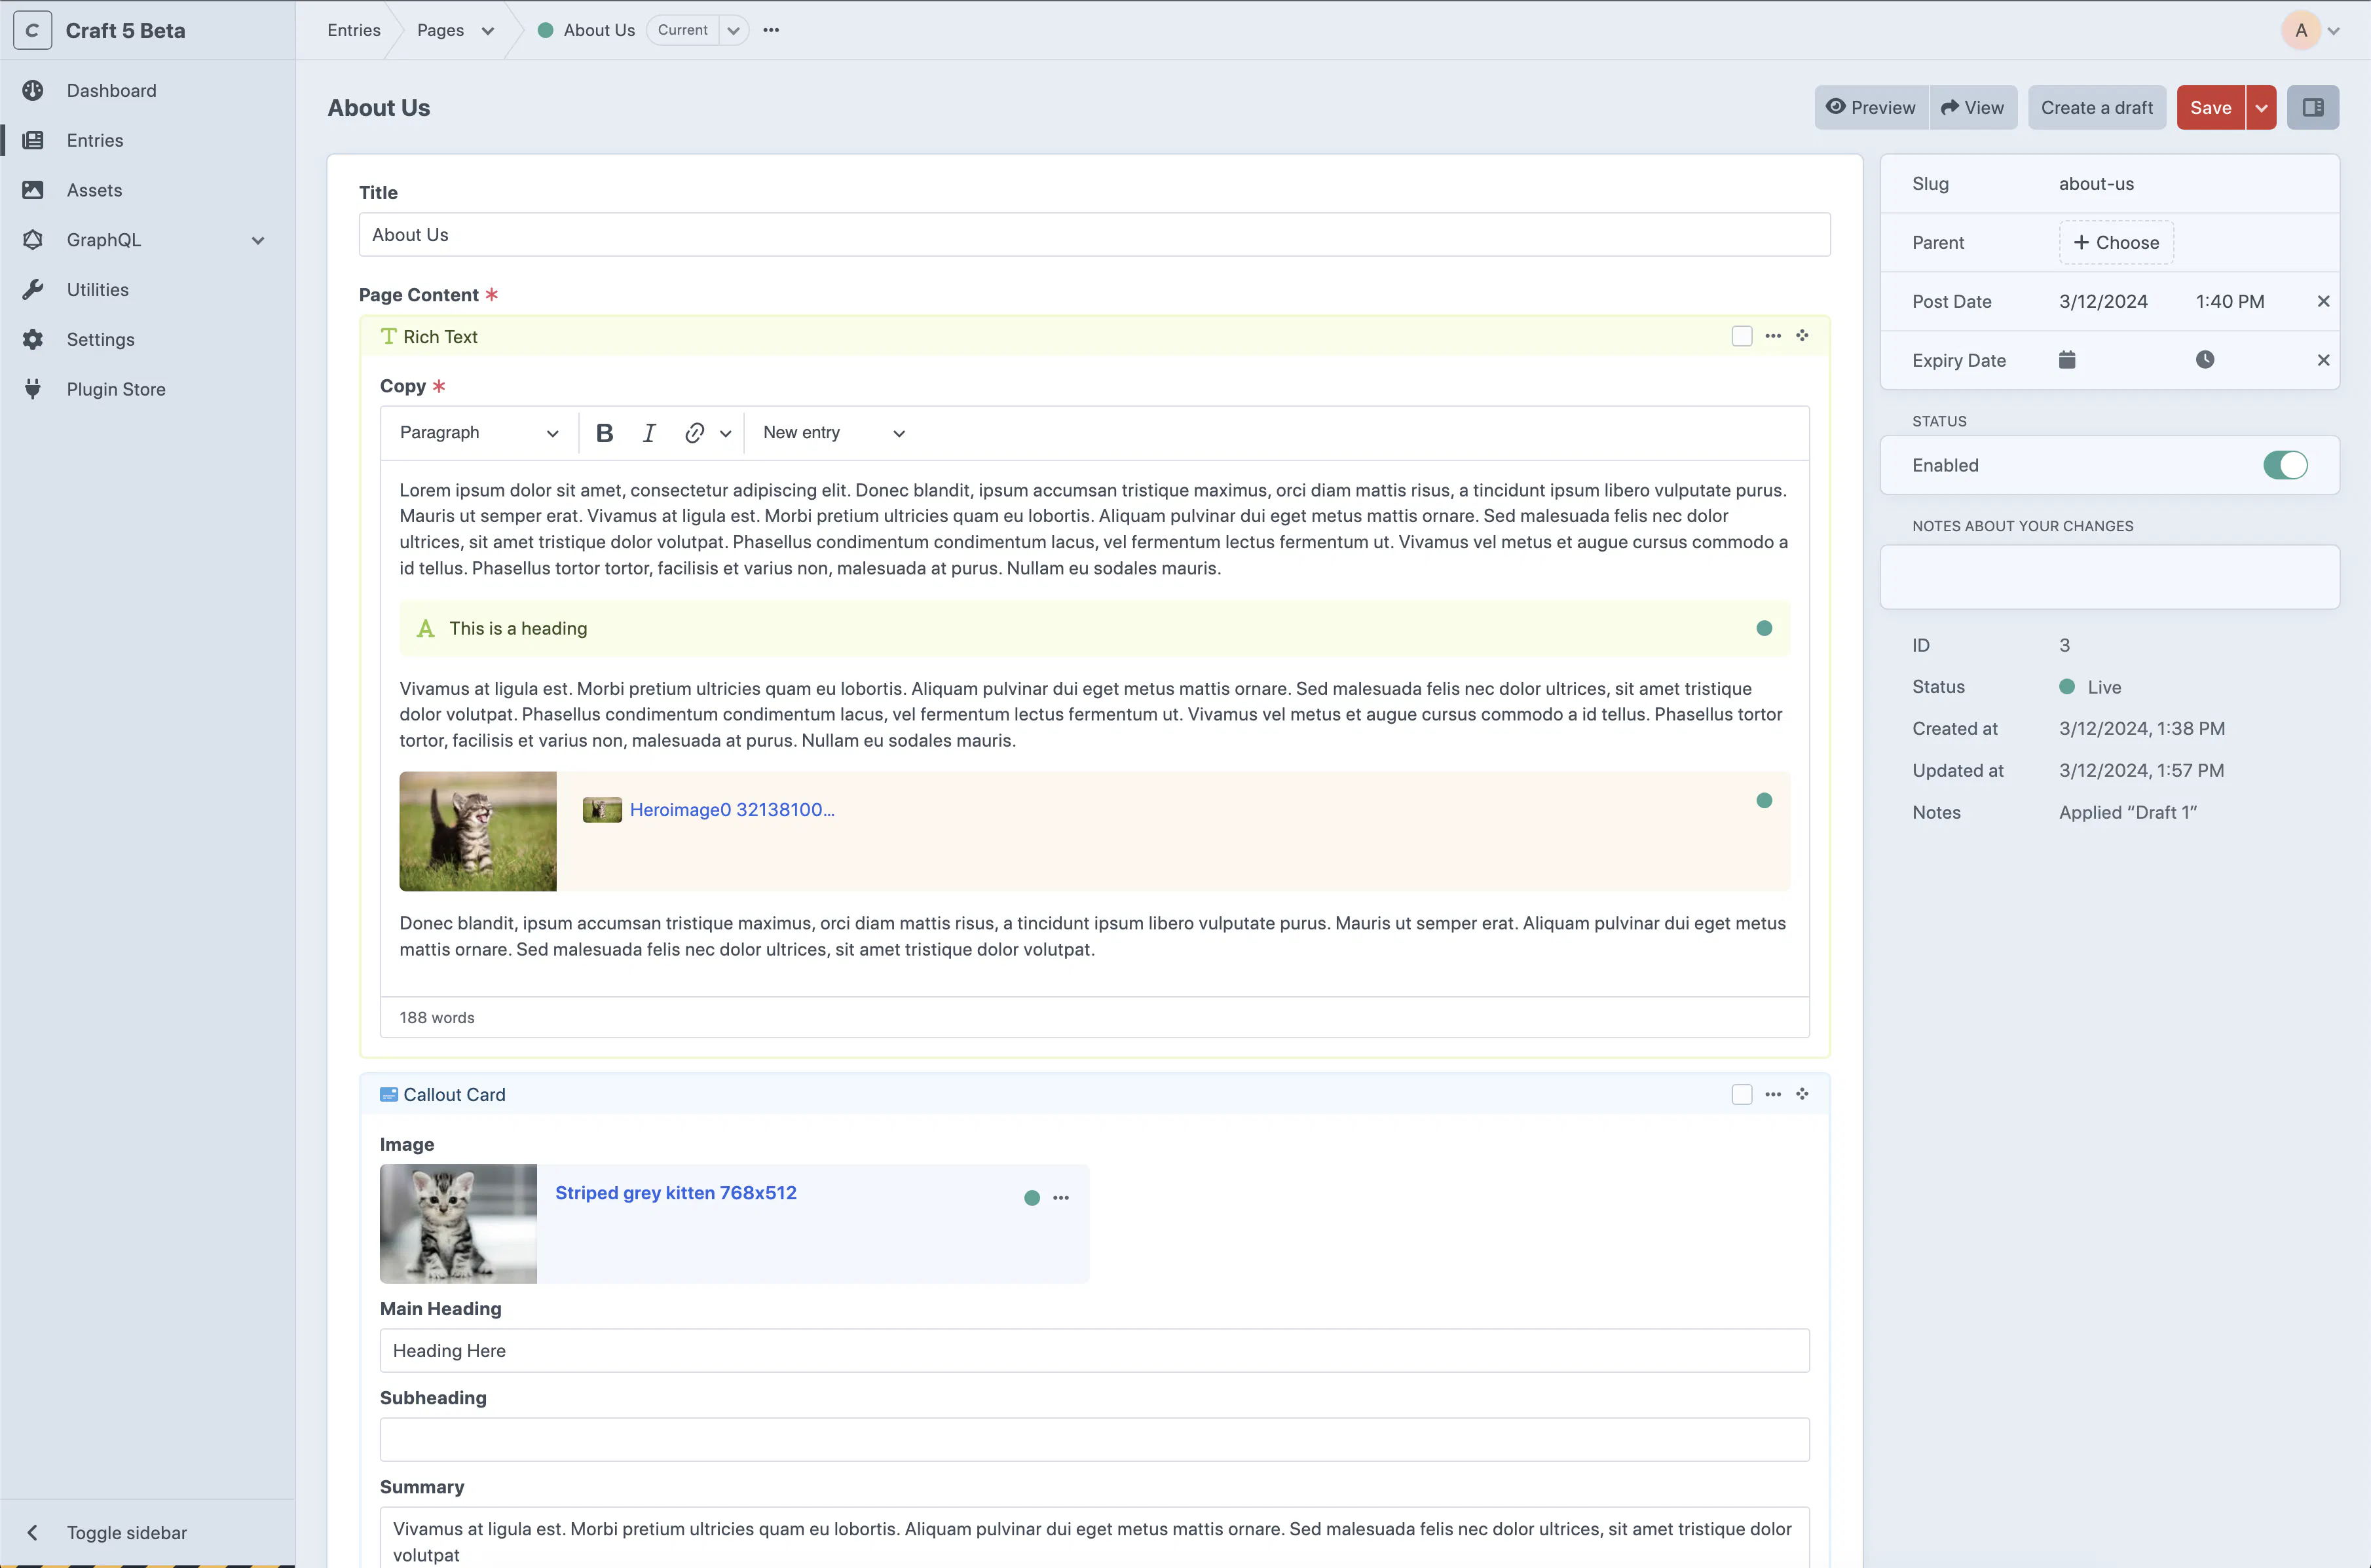Select the Rich Text block checkbox
The height and width of the screenshot is (1568, 2371).
pyautogui.click(x=1742, y=336)
